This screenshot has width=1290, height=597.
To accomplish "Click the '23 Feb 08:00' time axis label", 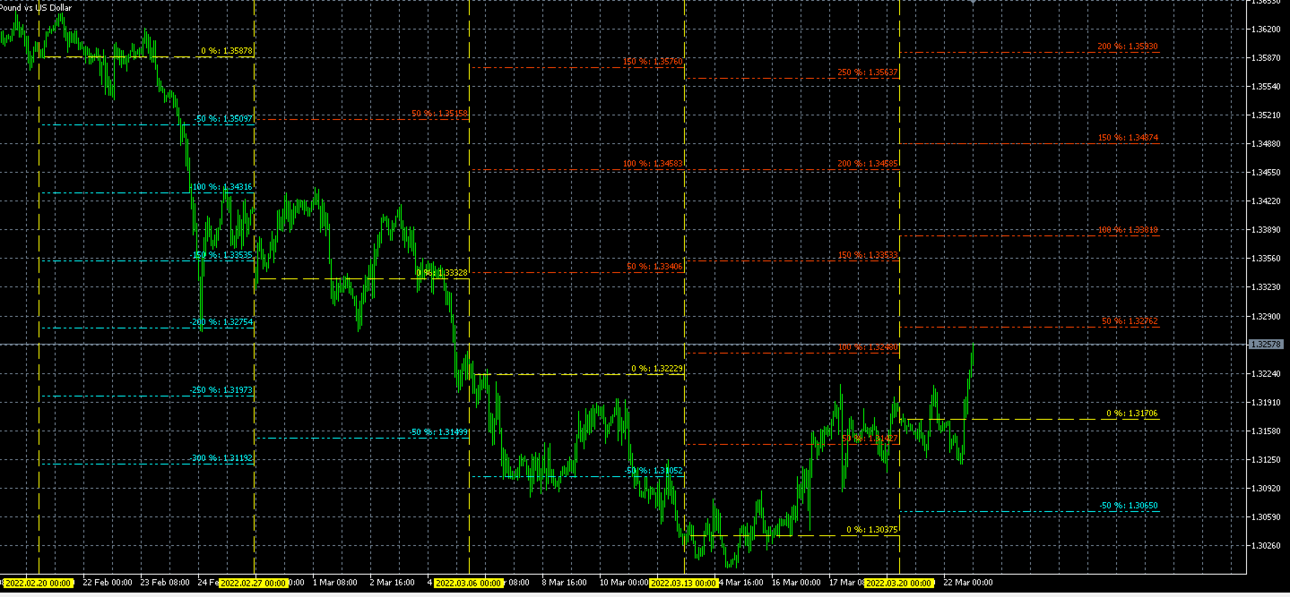I will click(165, 582).
